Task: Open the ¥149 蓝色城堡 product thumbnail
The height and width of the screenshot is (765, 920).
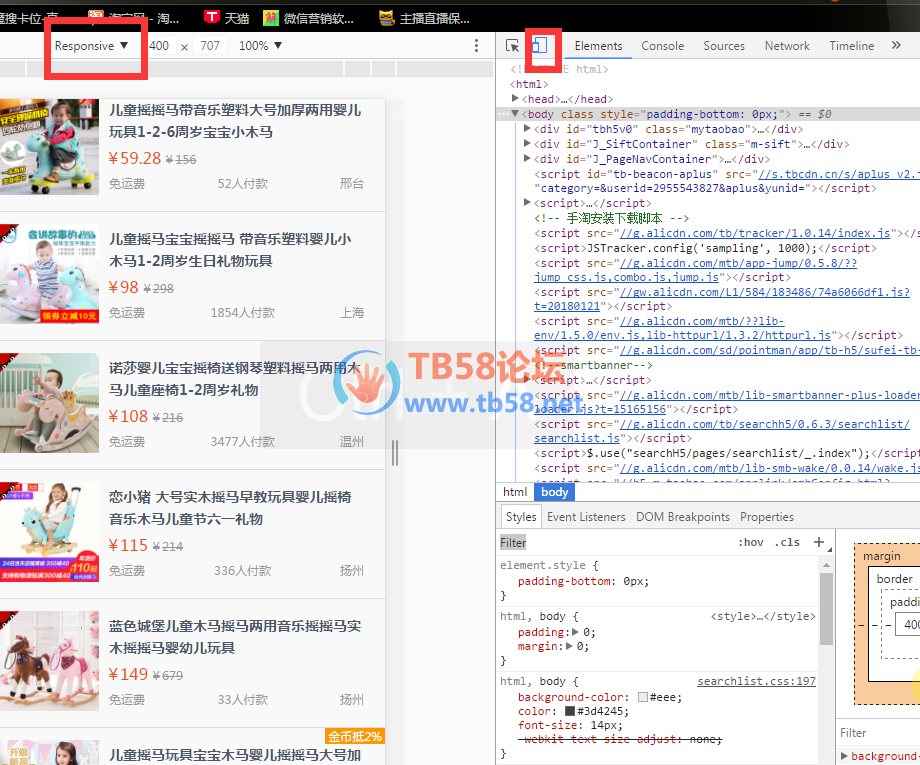Action: coord(49,661)
